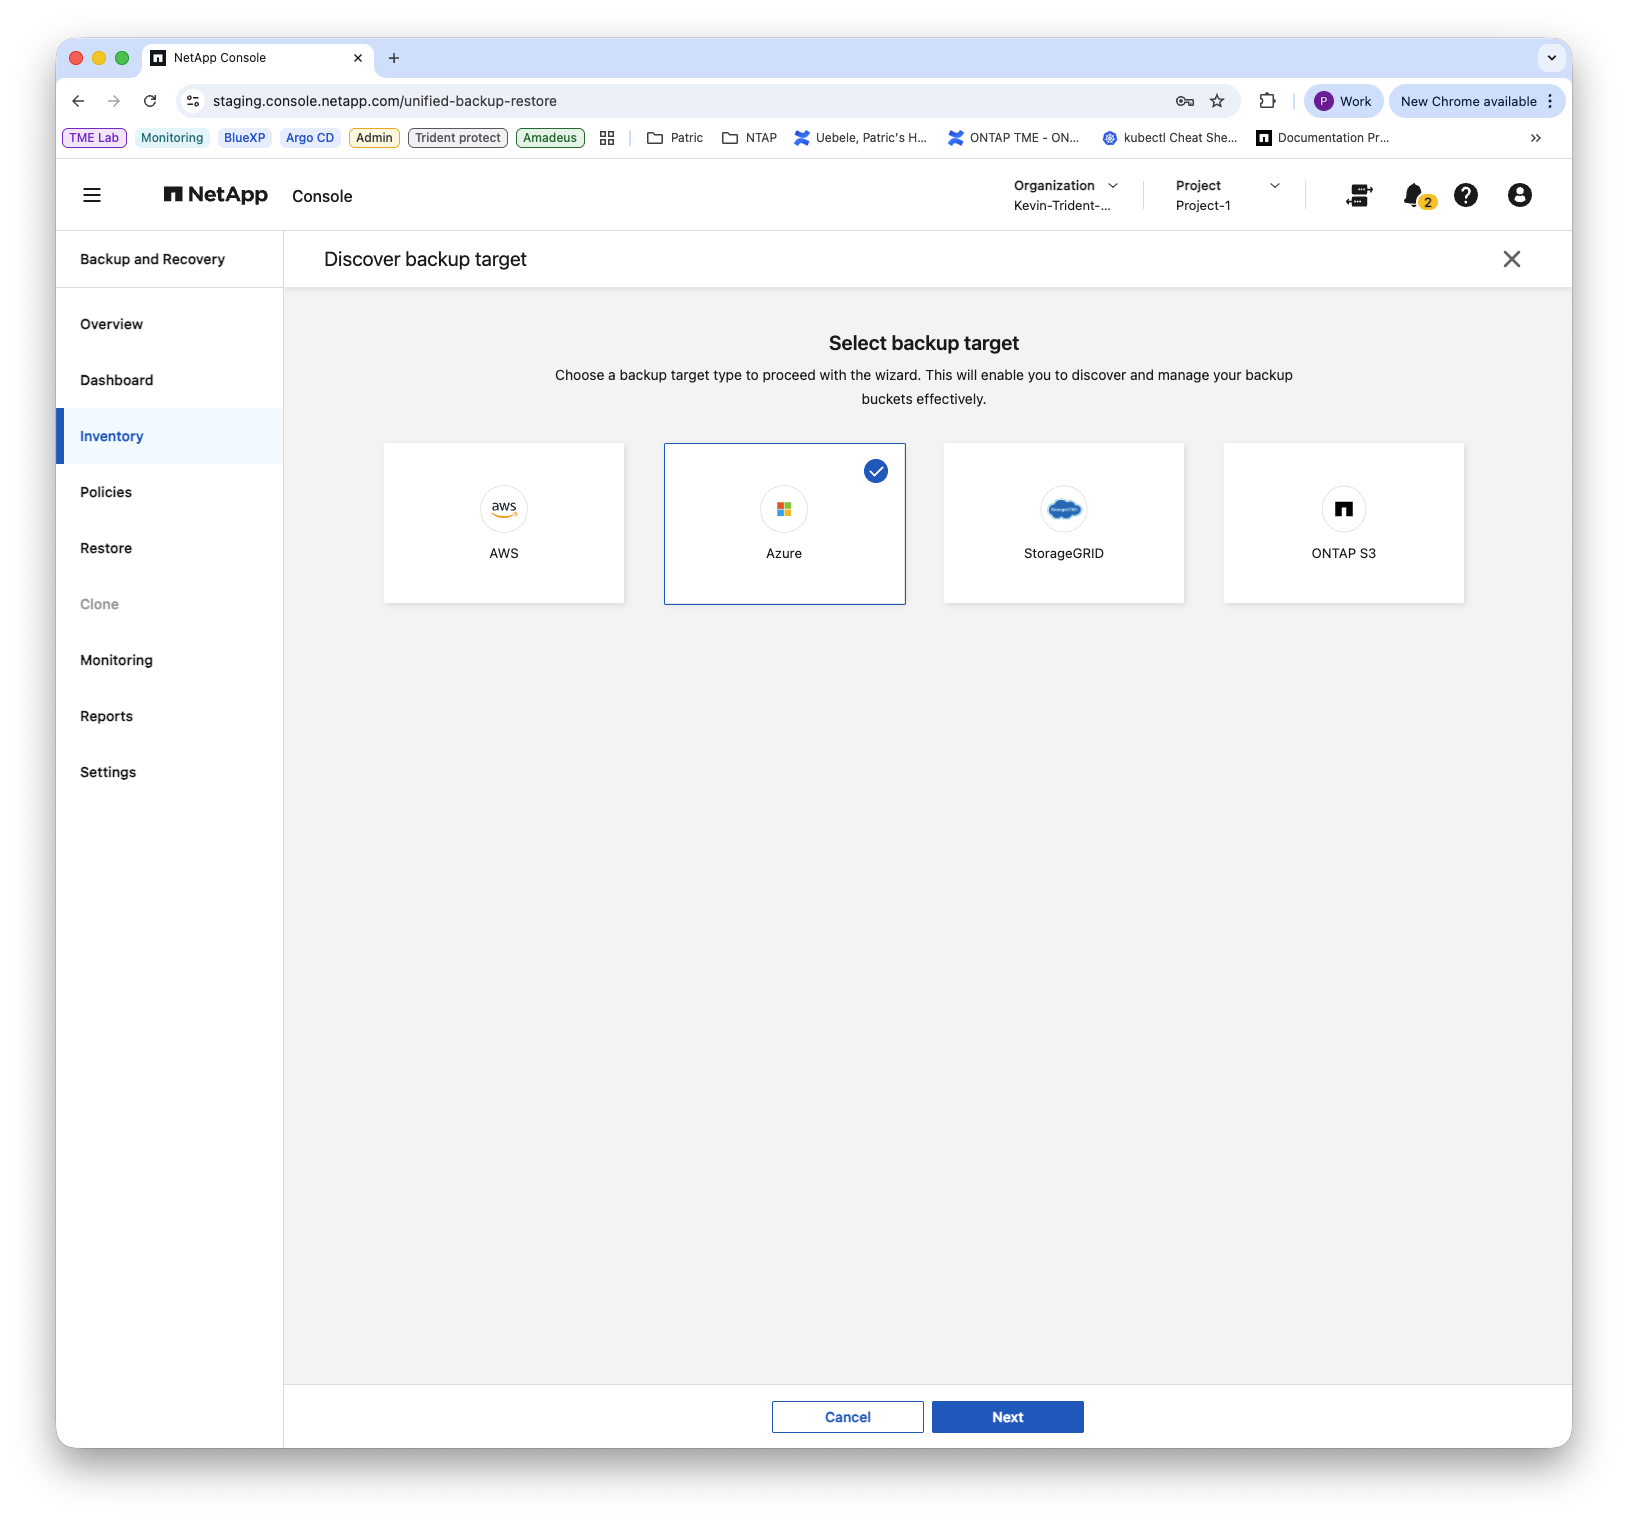Select the AWS backup target card
The height and width of the screenshot is (1522, 1628).
[x=504, y=523]
